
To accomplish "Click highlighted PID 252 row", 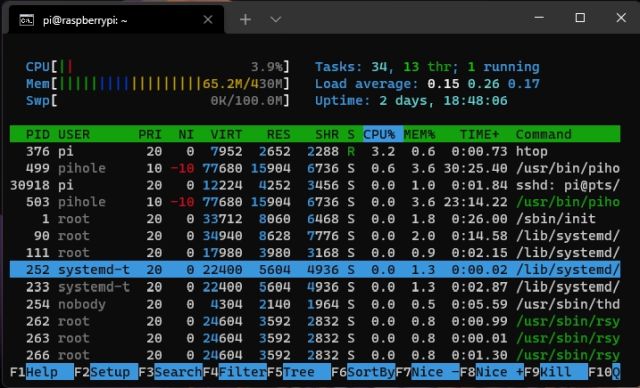I will (315, 270).
